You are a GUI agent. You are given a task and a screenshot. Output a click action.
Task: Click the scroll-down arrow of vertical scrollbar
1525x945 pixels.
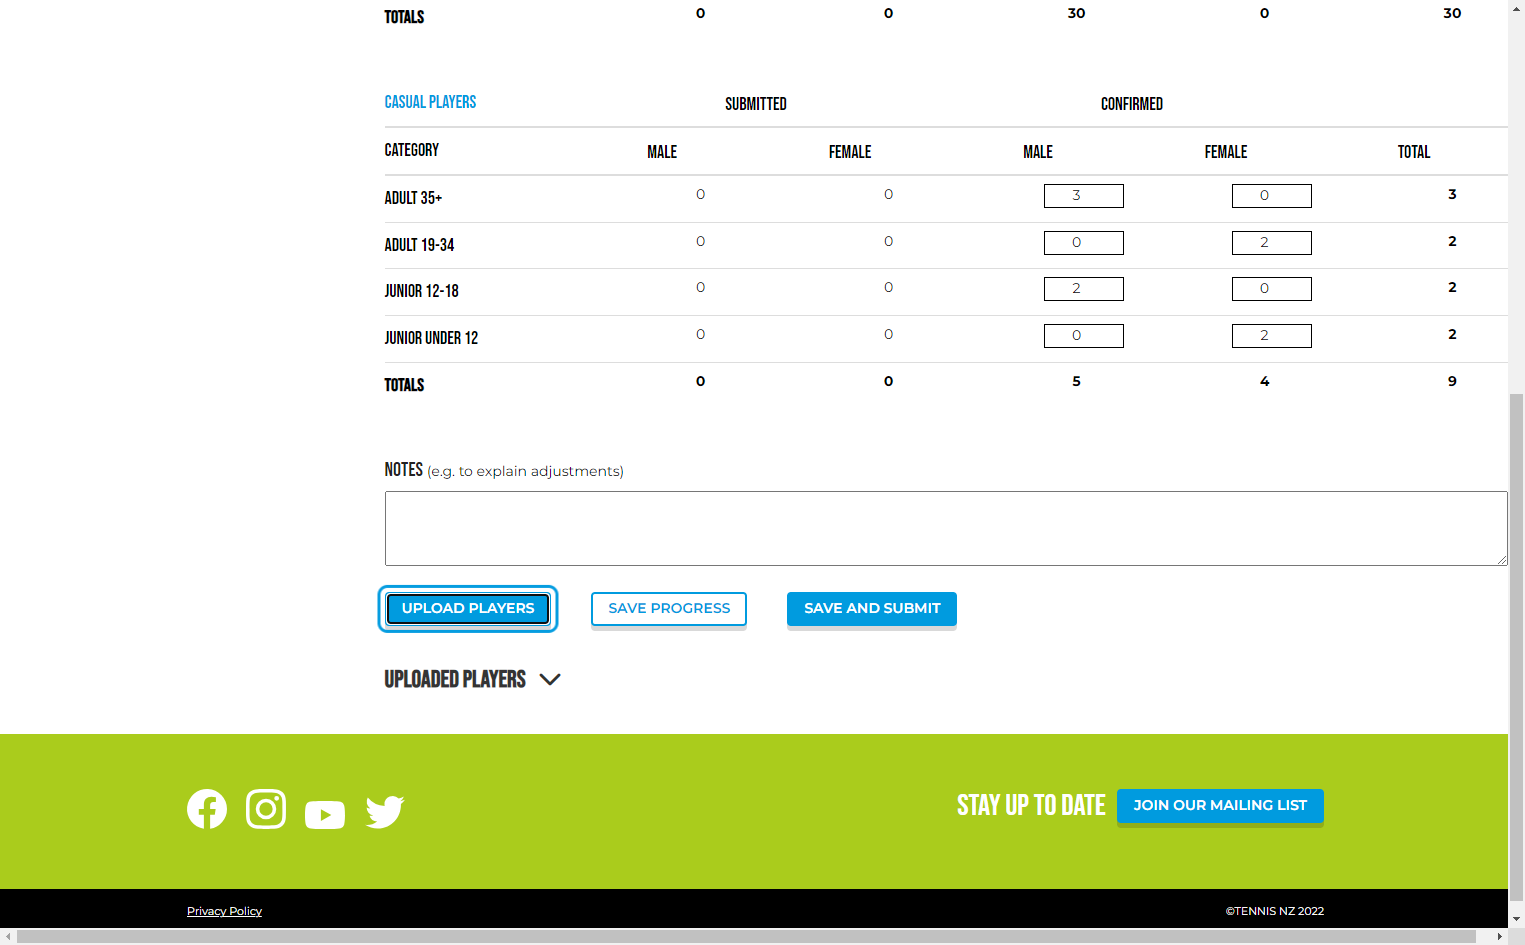1517,918
